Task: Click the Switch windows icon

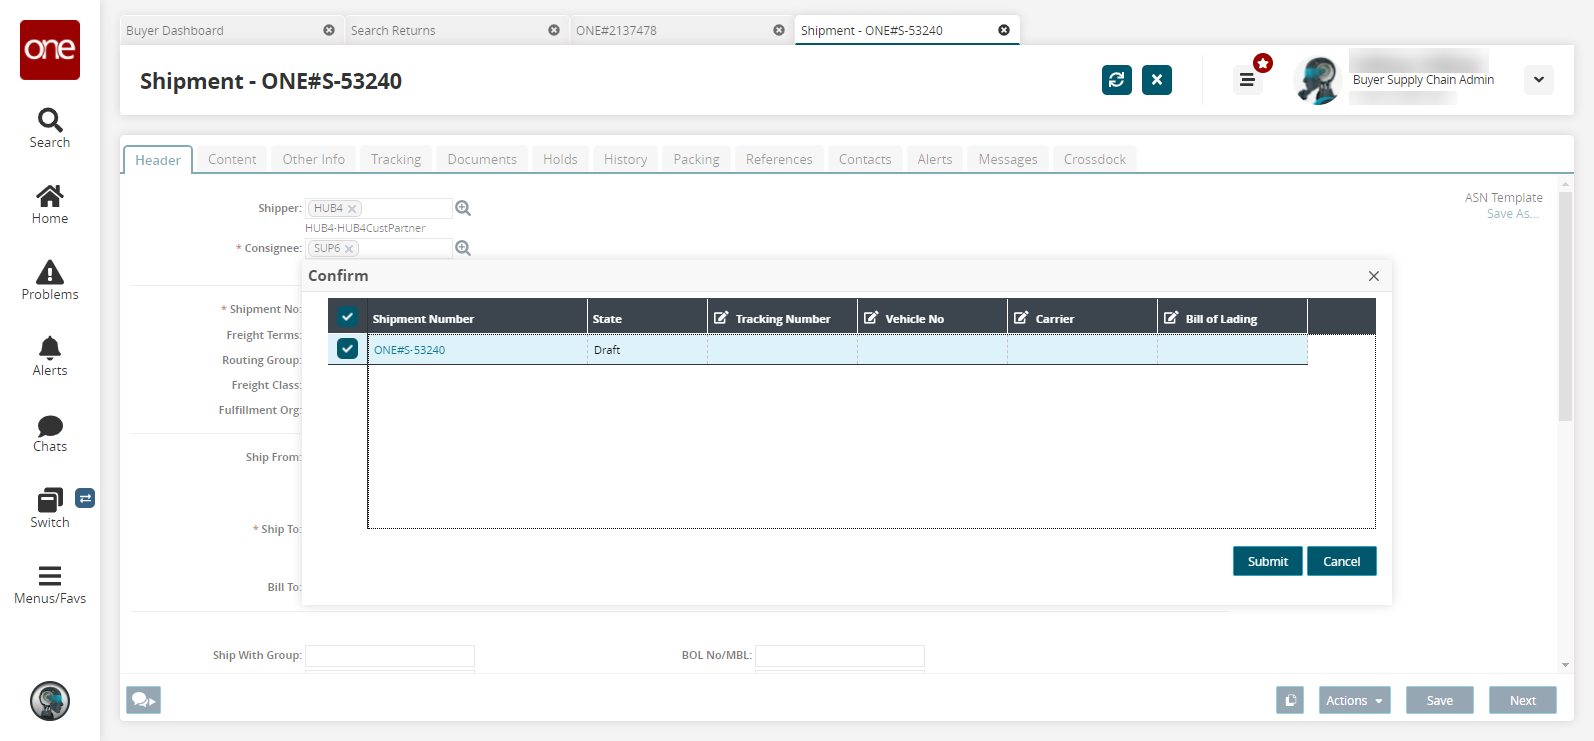Action: pos(50,500)
